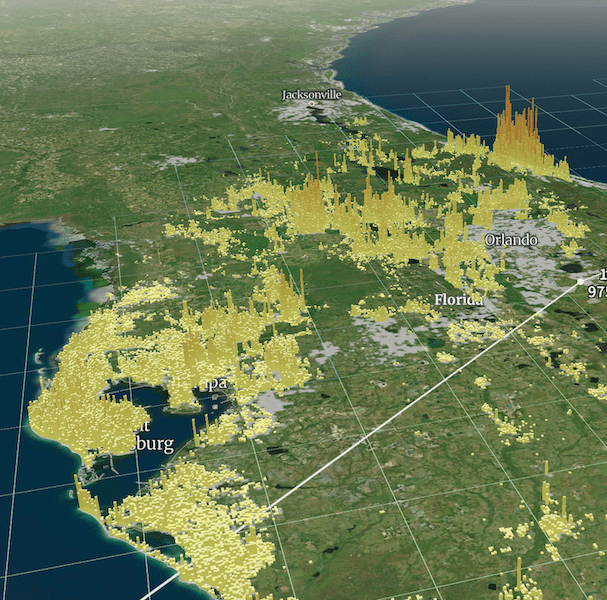Click the Orlando city label
Screen dimensions: 607x600
pos(511,240)
